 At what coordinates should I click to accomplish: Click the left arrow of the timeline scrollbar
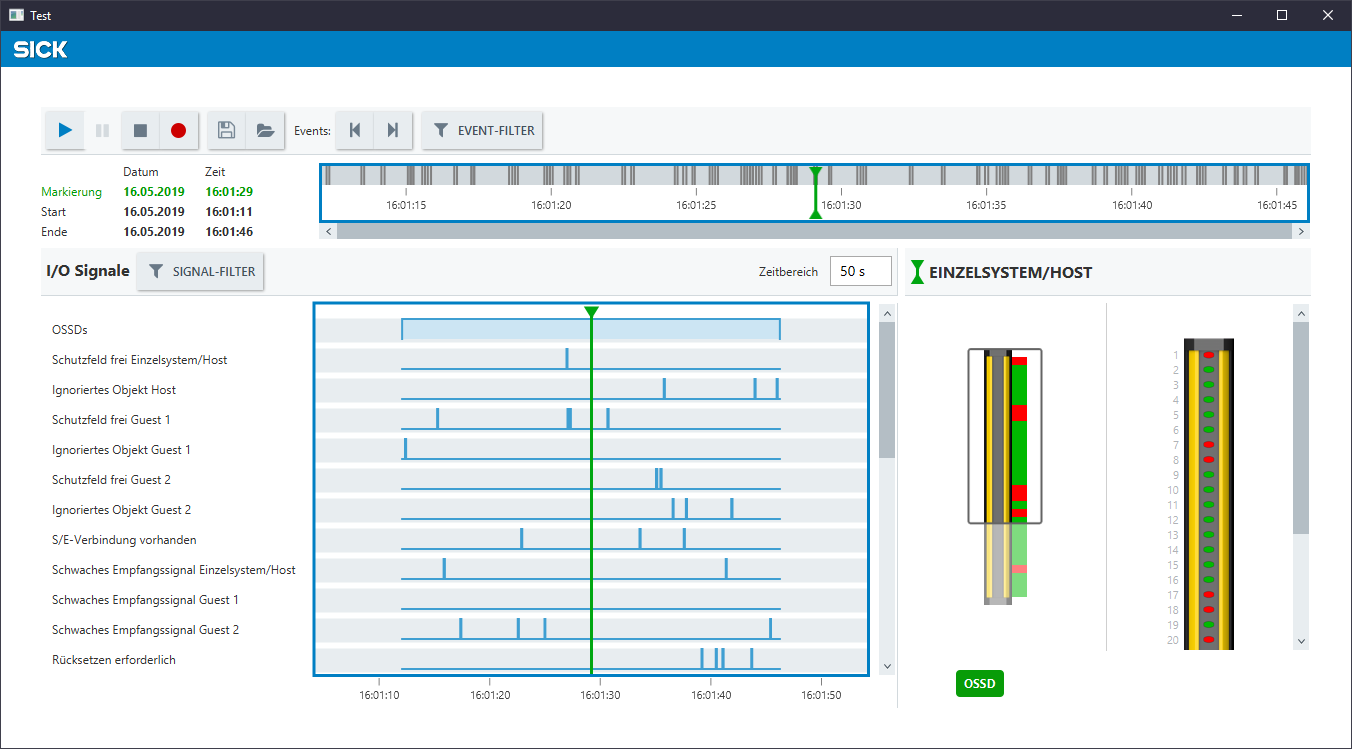(x=328, y=231)
